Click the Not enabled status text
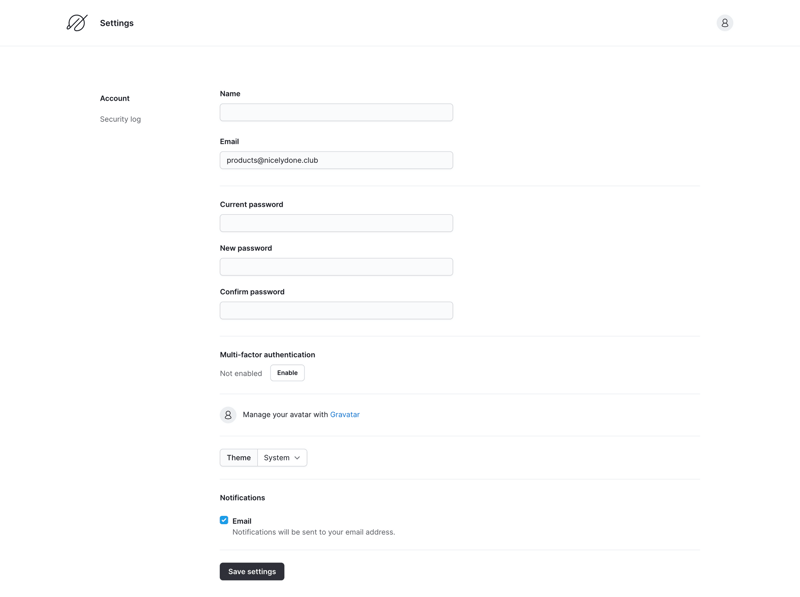Viewport: 800px width, 597px height. (241, 372)
